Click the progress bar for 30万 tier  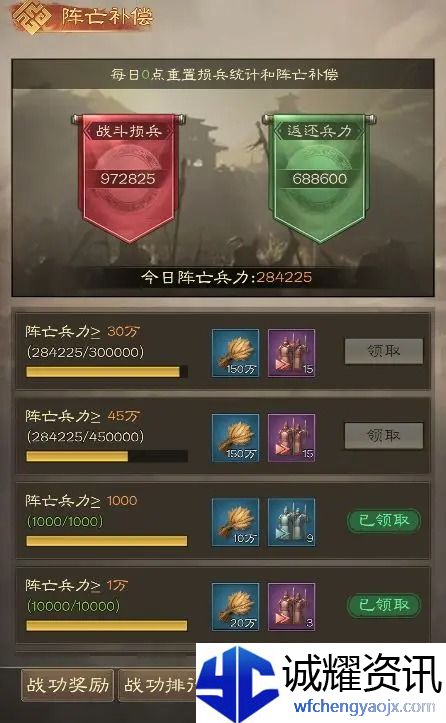107,372
